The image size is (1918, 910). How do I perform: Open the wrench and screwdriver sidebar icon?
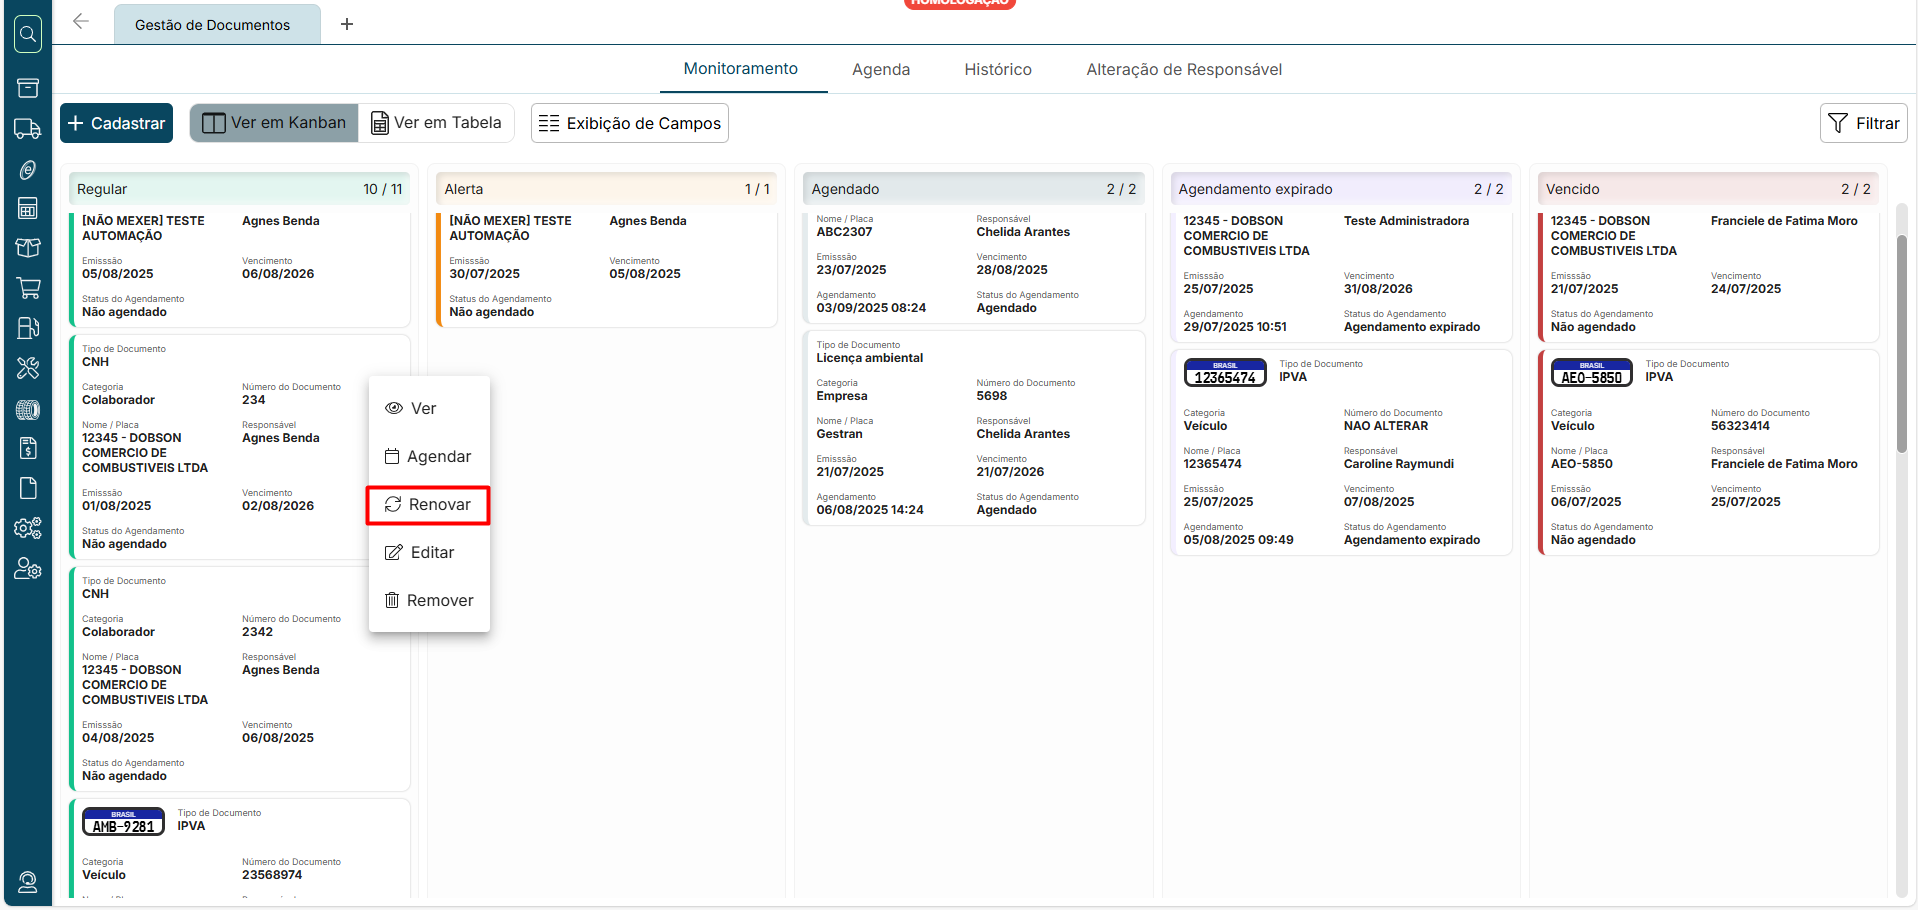(28, 368)
